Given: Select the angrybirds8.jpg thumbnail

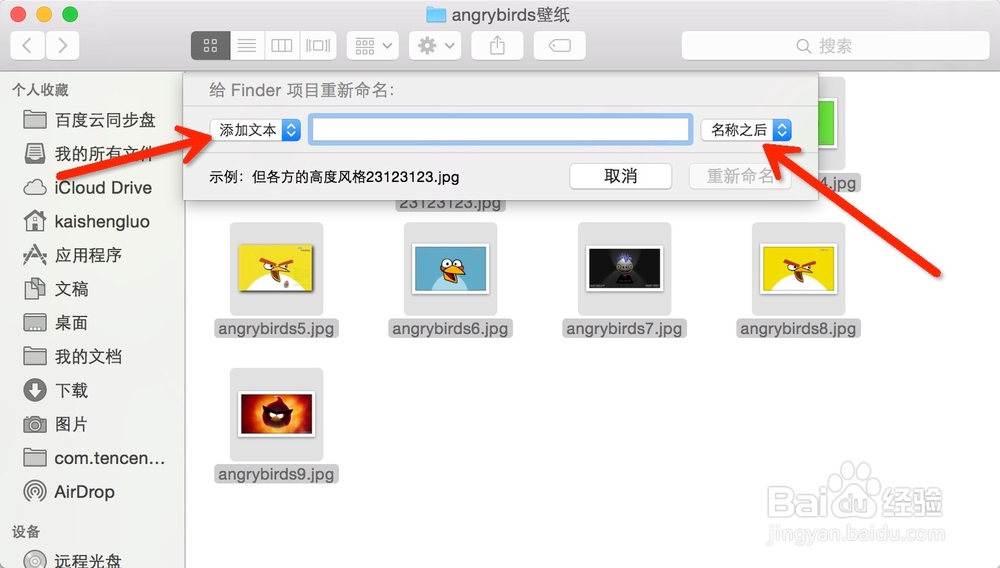Looking at the screenshot, I should (798, 268).
